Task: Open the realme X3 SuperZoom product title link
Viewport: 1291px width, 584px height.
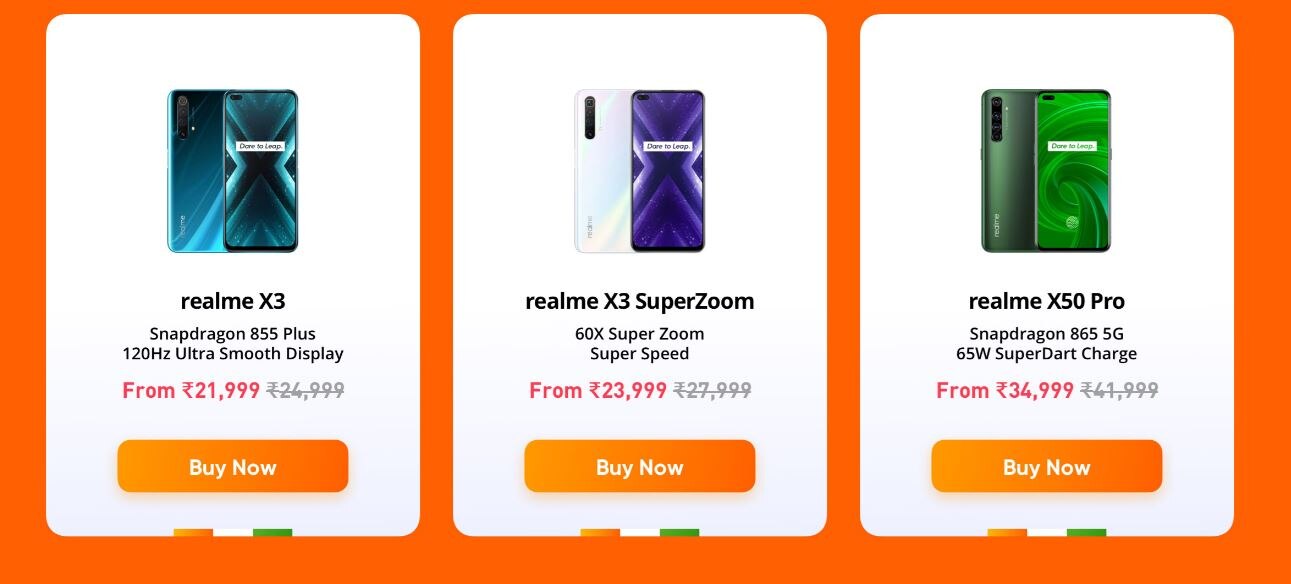Action: coord(640,301)
